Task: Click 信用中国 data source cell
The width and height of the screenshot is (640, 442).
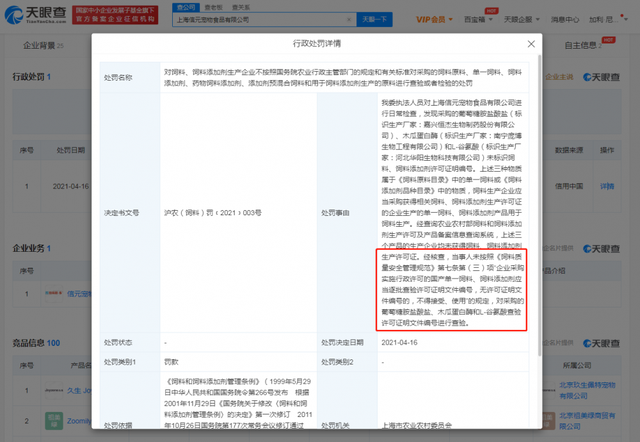Action: pyautogui.click(x=569, y=186)
